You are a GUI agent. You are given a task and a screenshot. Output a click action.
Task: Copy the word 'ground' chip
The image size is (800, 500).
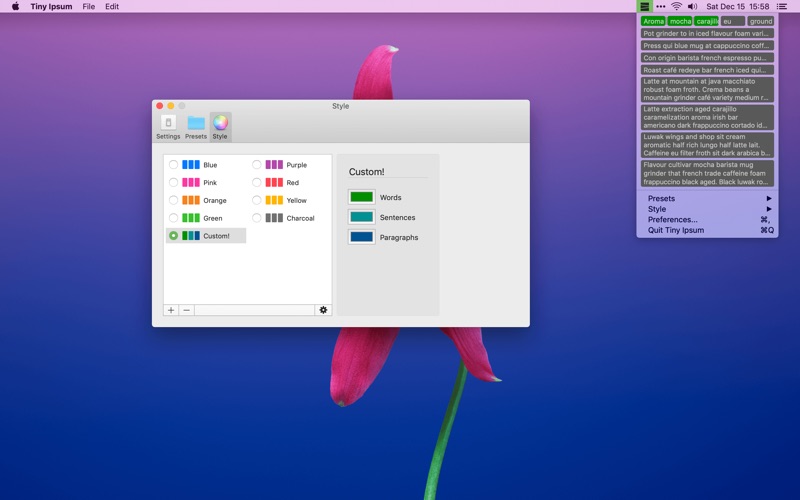click(x=761, y=21)
